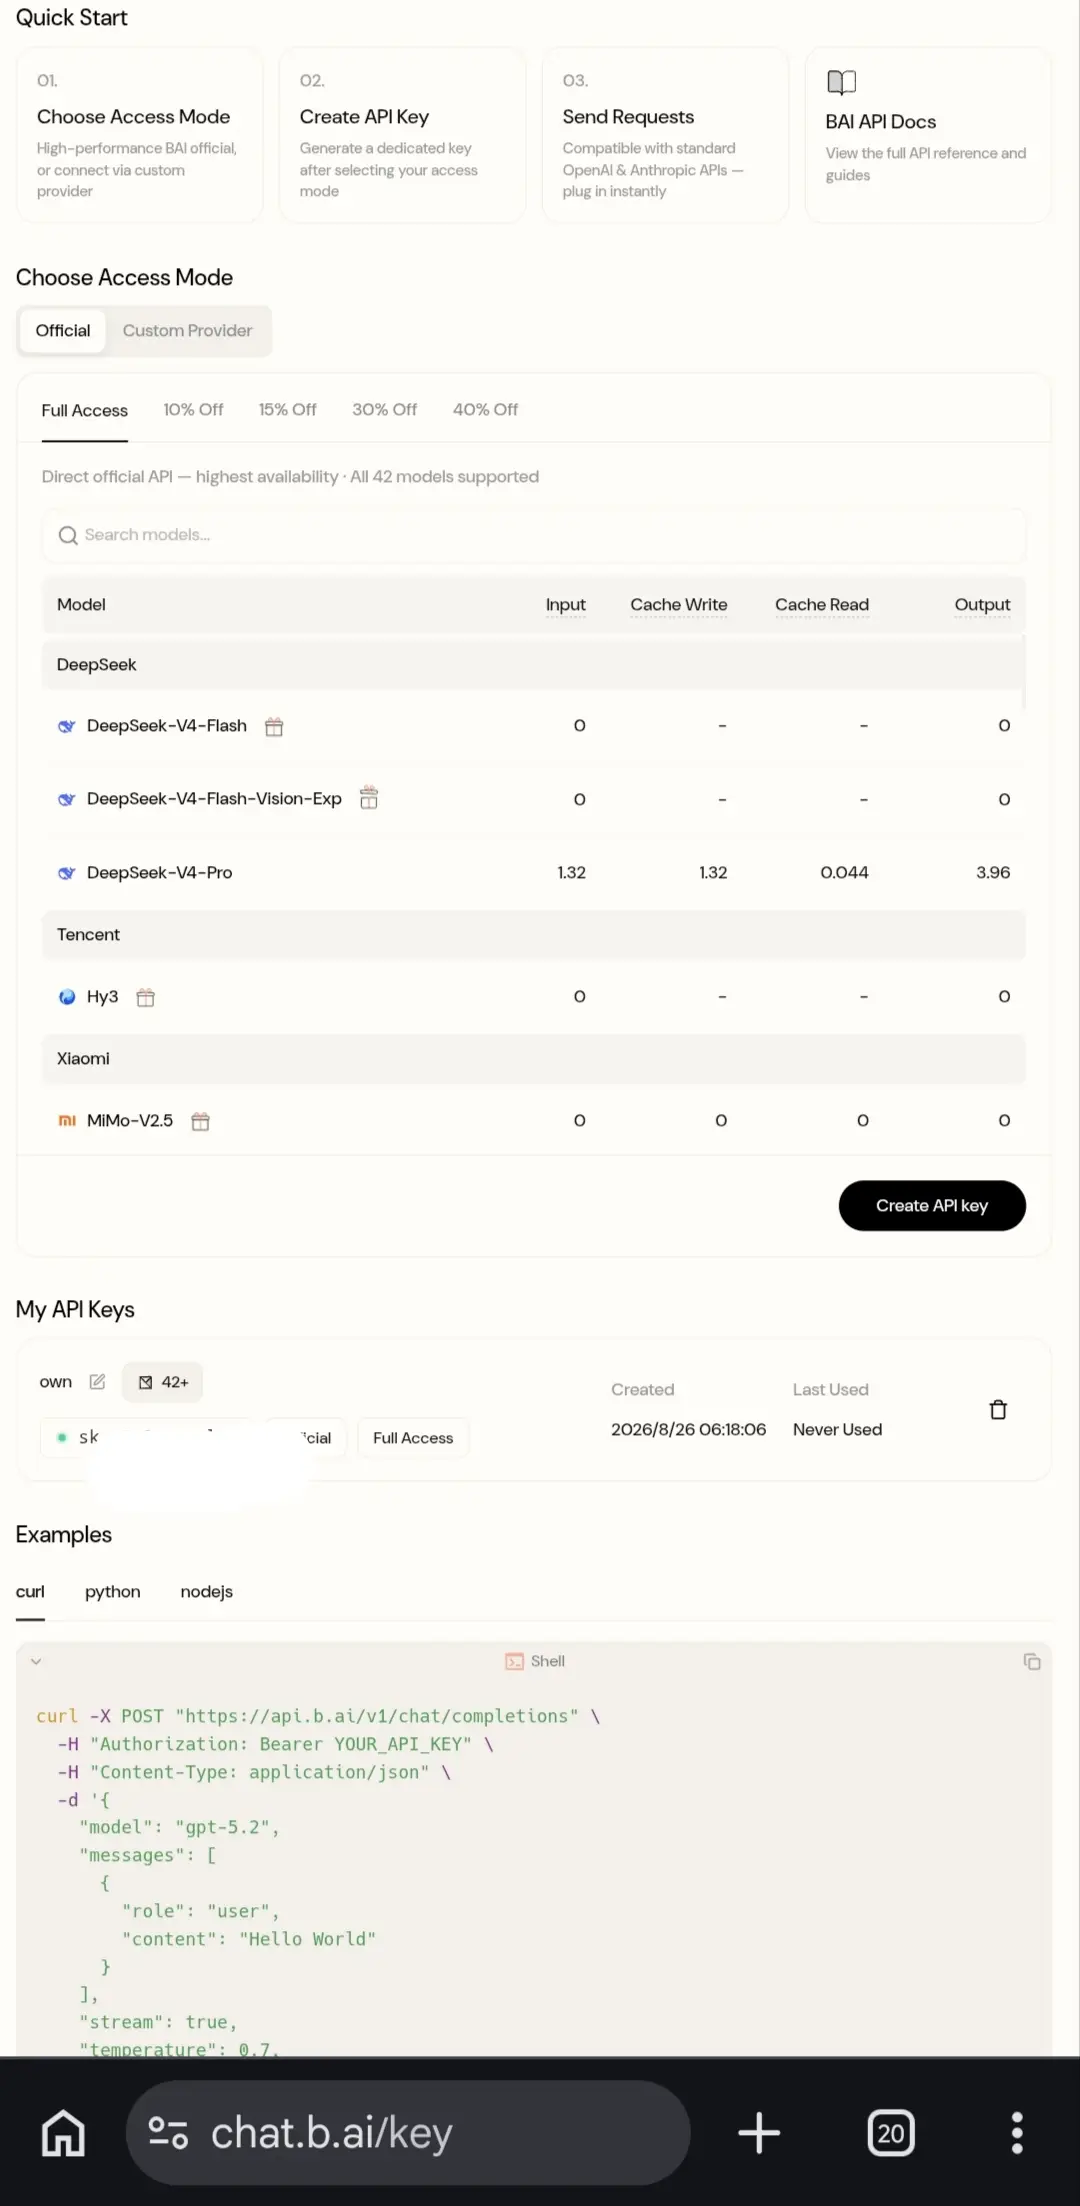The image size is (1080, 2206).
Task: Click the Shell terminal icon
Action: click(515, 1662)
